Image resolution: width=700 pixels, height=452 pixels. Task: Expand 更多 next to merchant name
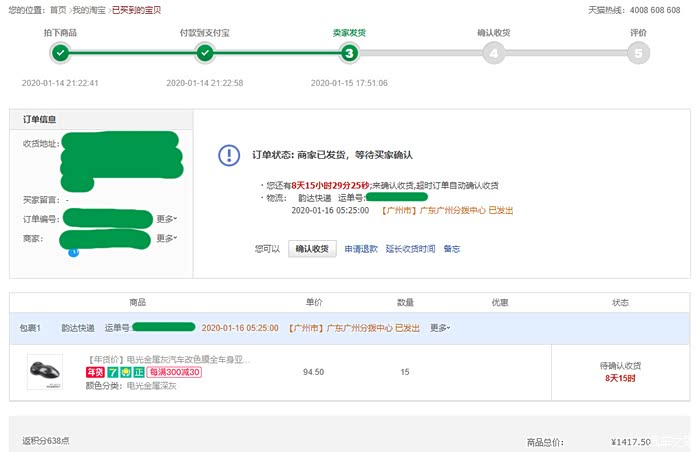167,238
